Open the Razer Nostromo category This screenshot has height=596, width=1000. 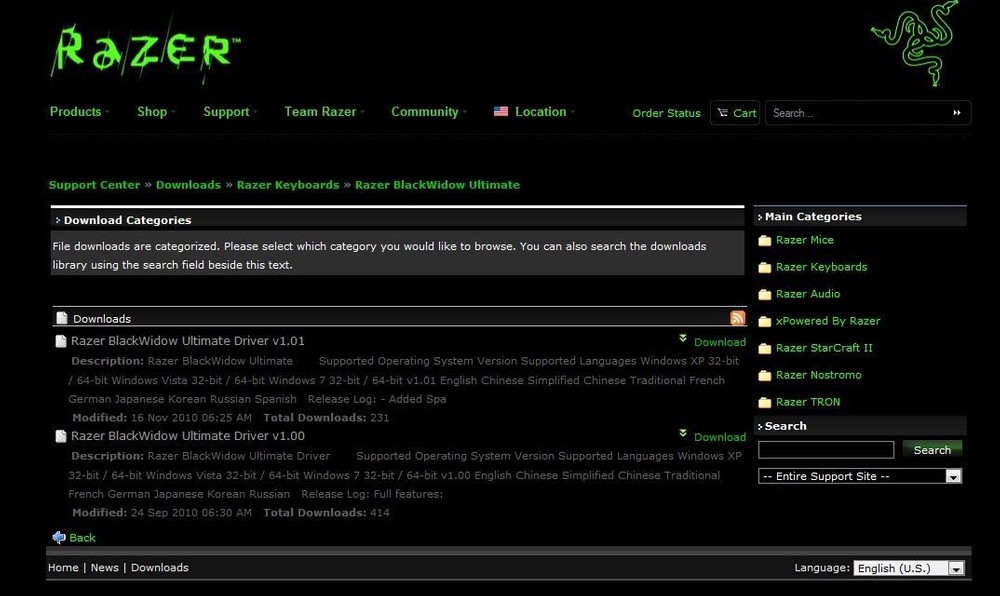(818, 375)
